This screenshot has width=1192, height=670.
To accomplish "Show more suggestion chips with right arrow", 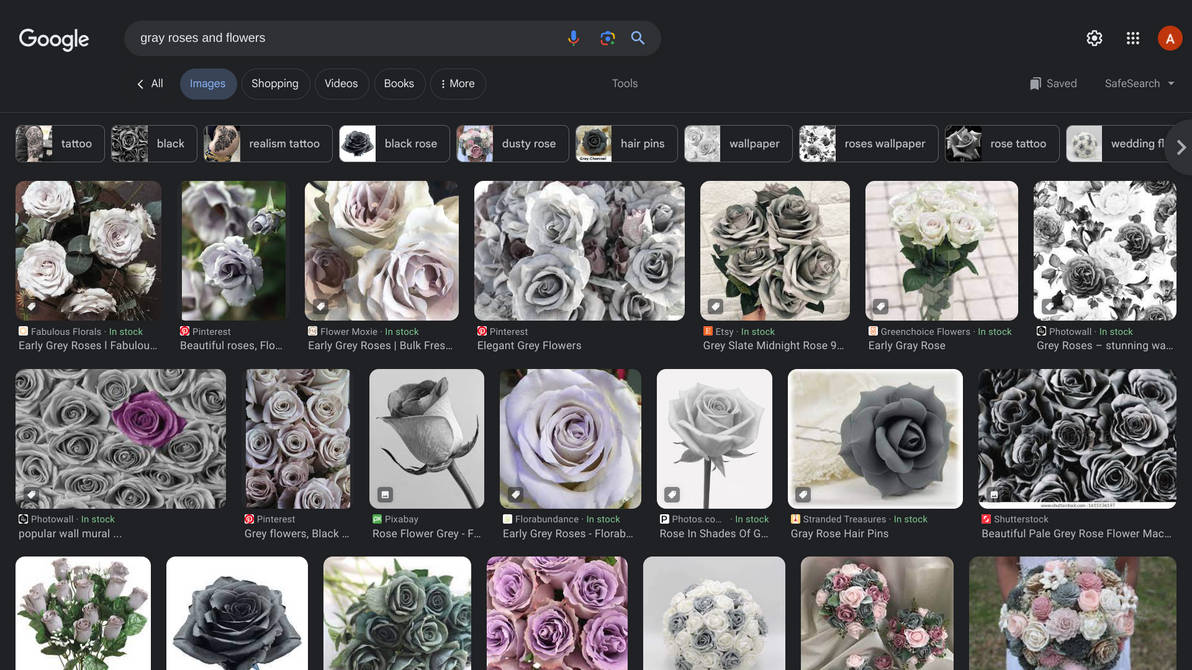I will click(1181, 148).
